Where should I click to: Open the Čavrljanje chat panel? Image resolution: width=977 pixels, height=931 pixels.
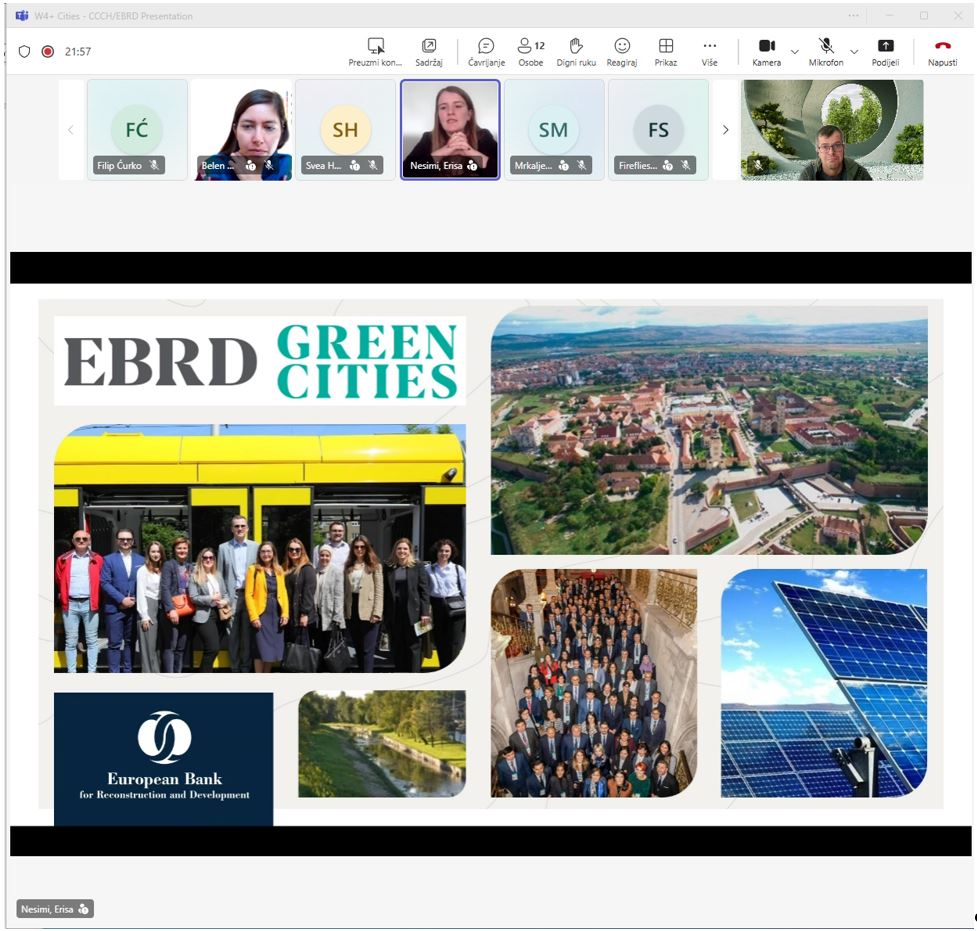click(x=486, y=46)
